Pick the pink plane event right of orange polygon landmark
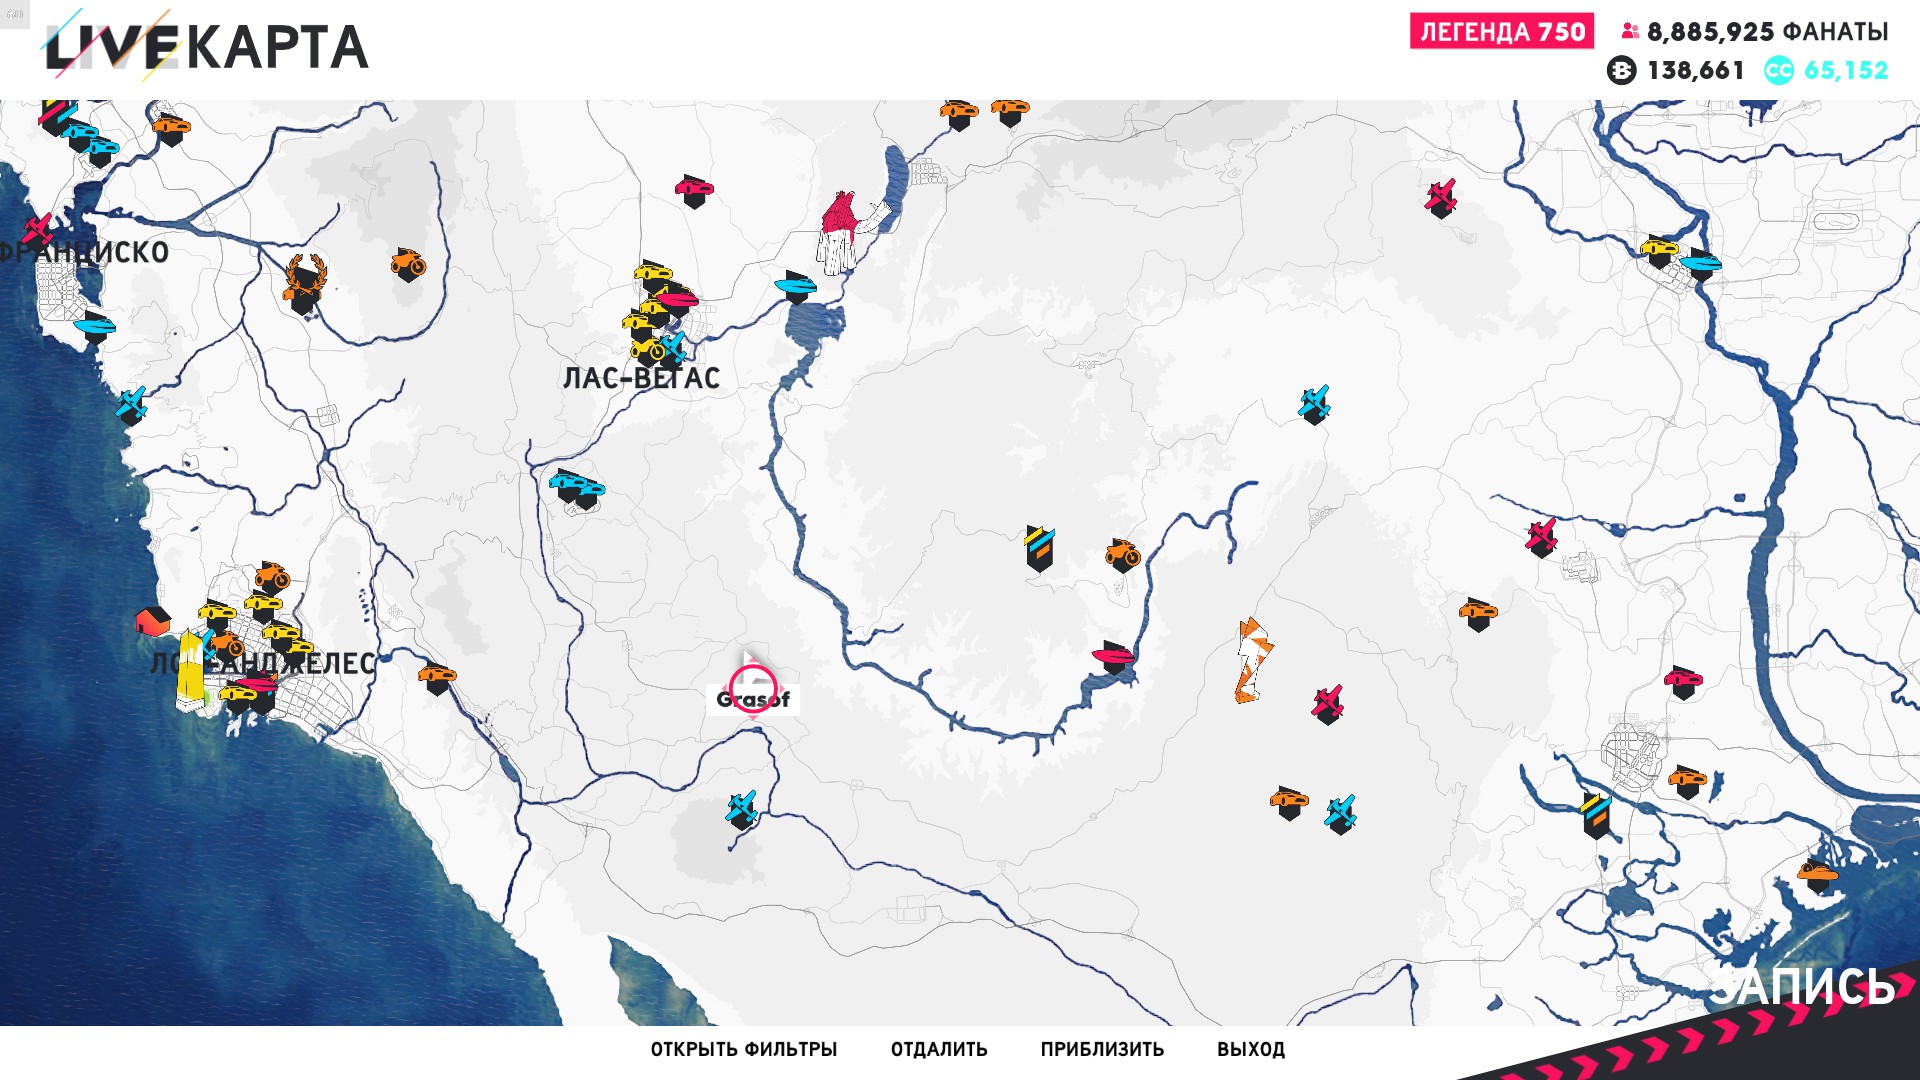 pyautogui.click(x=1328, y=705)
